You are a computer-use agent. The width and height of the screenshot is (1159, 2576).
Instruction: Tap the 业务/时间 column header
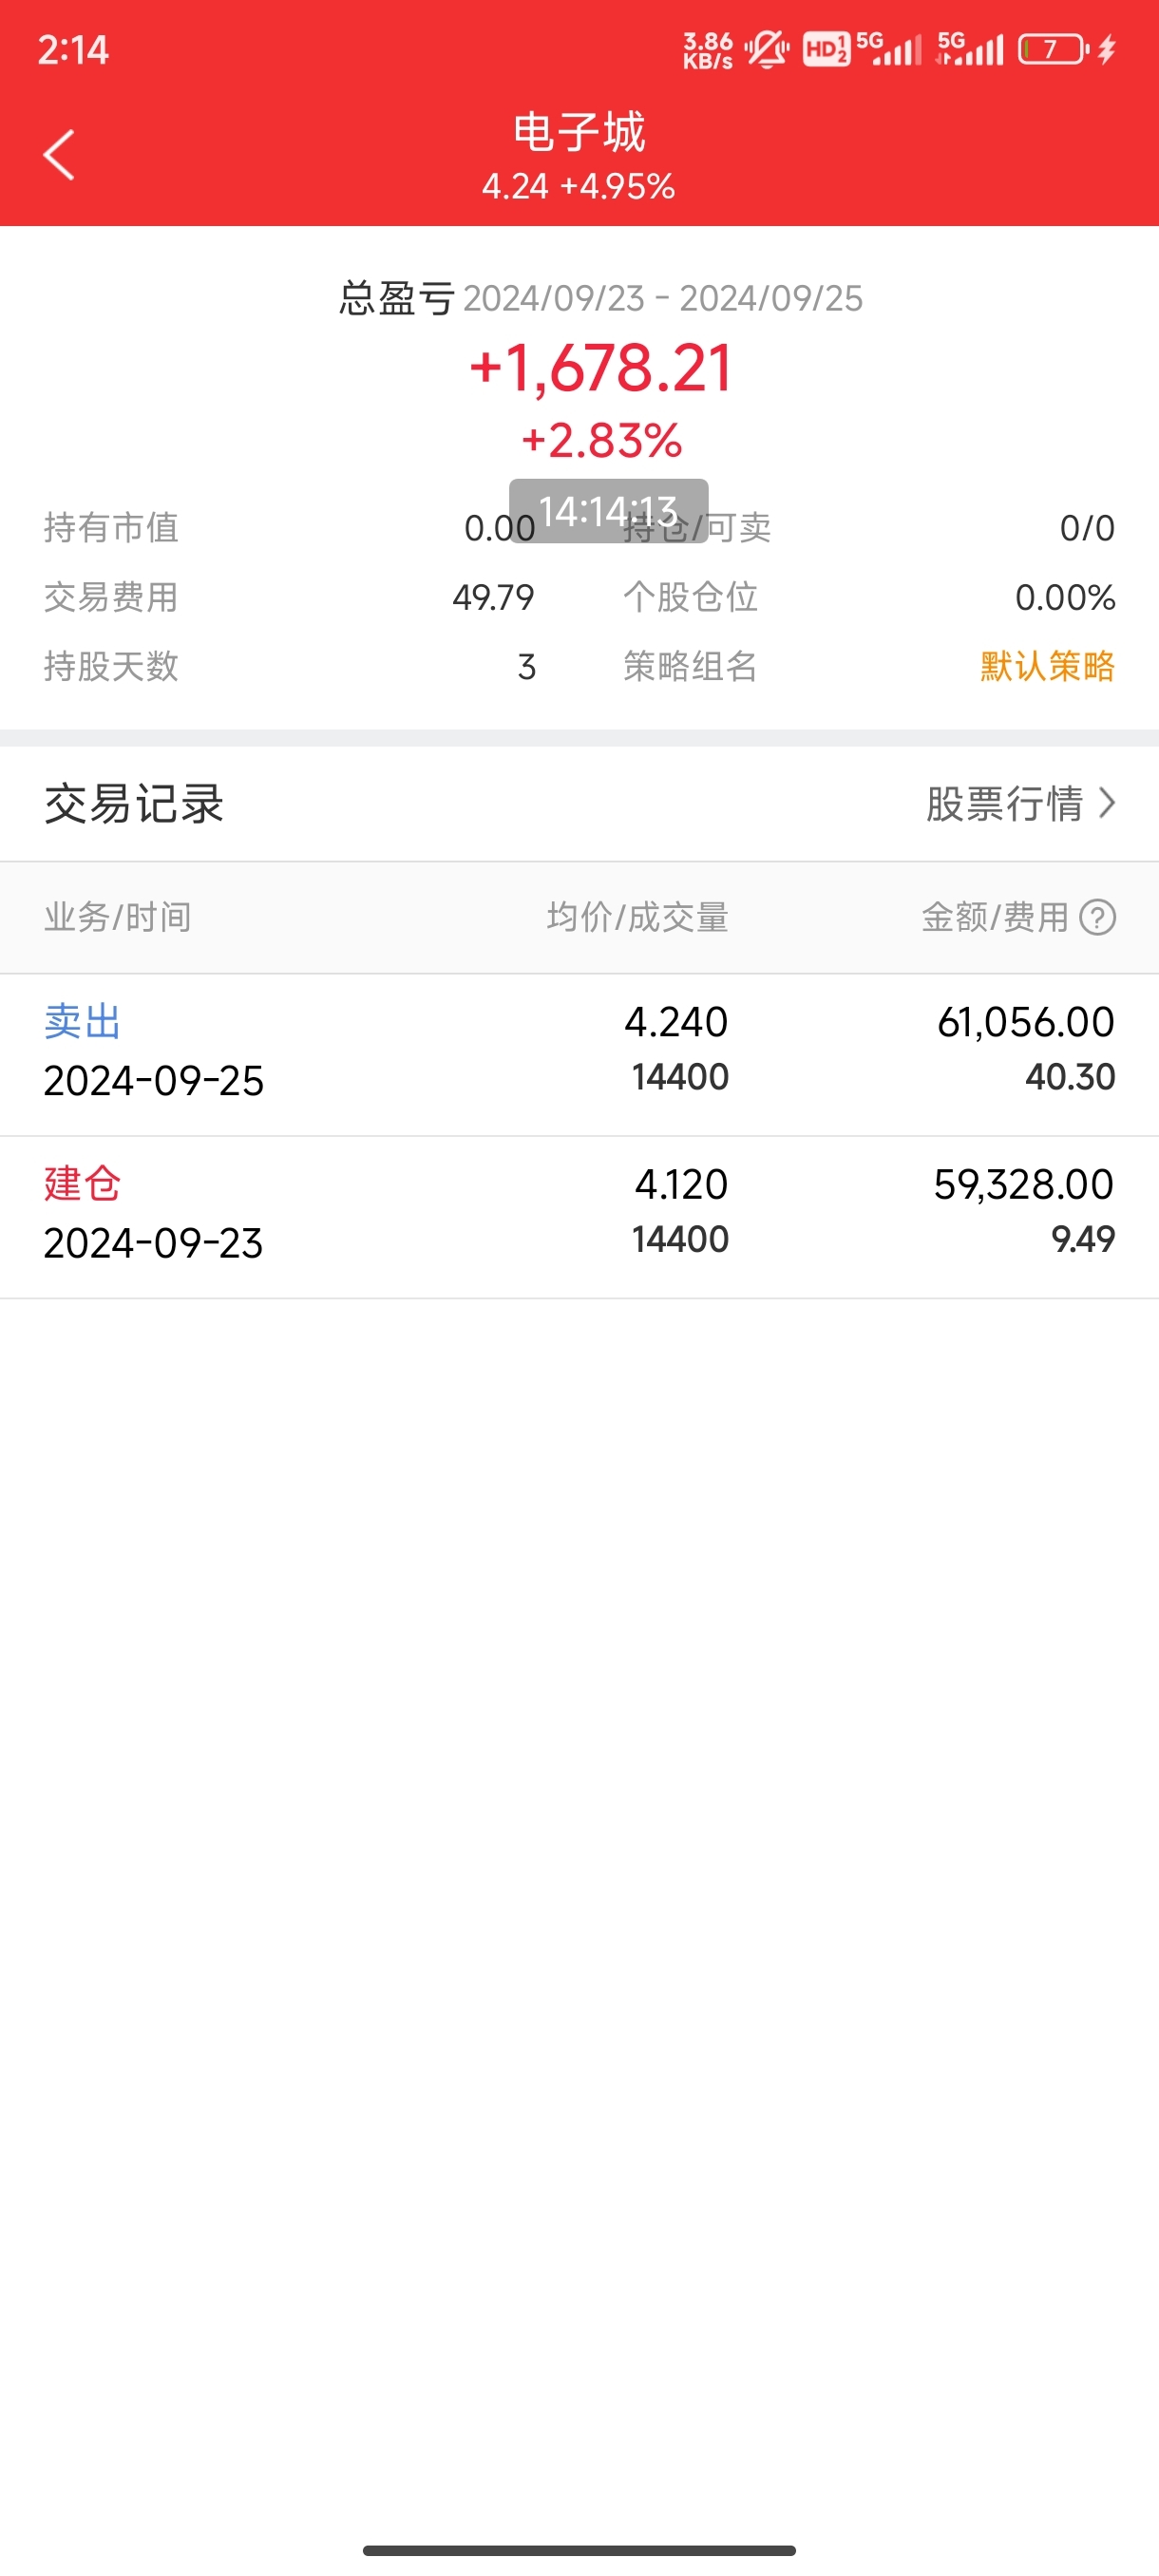click(x=117, y=917)
